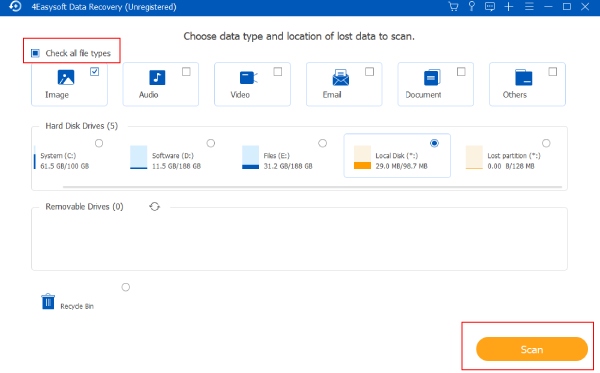Click the '61.5 GB/100 GB' size text
The width and height of the screenshot is (600, 373).
(65, 166)
